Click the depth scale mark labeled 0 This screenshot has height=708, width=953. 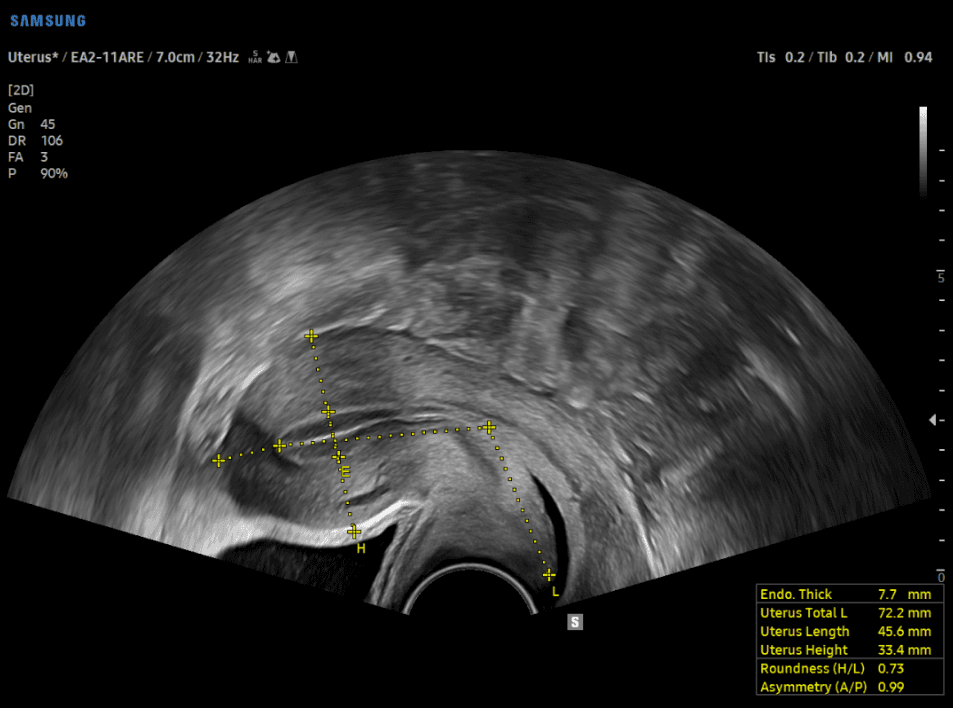pyautogui.click(x=941, y=576)
